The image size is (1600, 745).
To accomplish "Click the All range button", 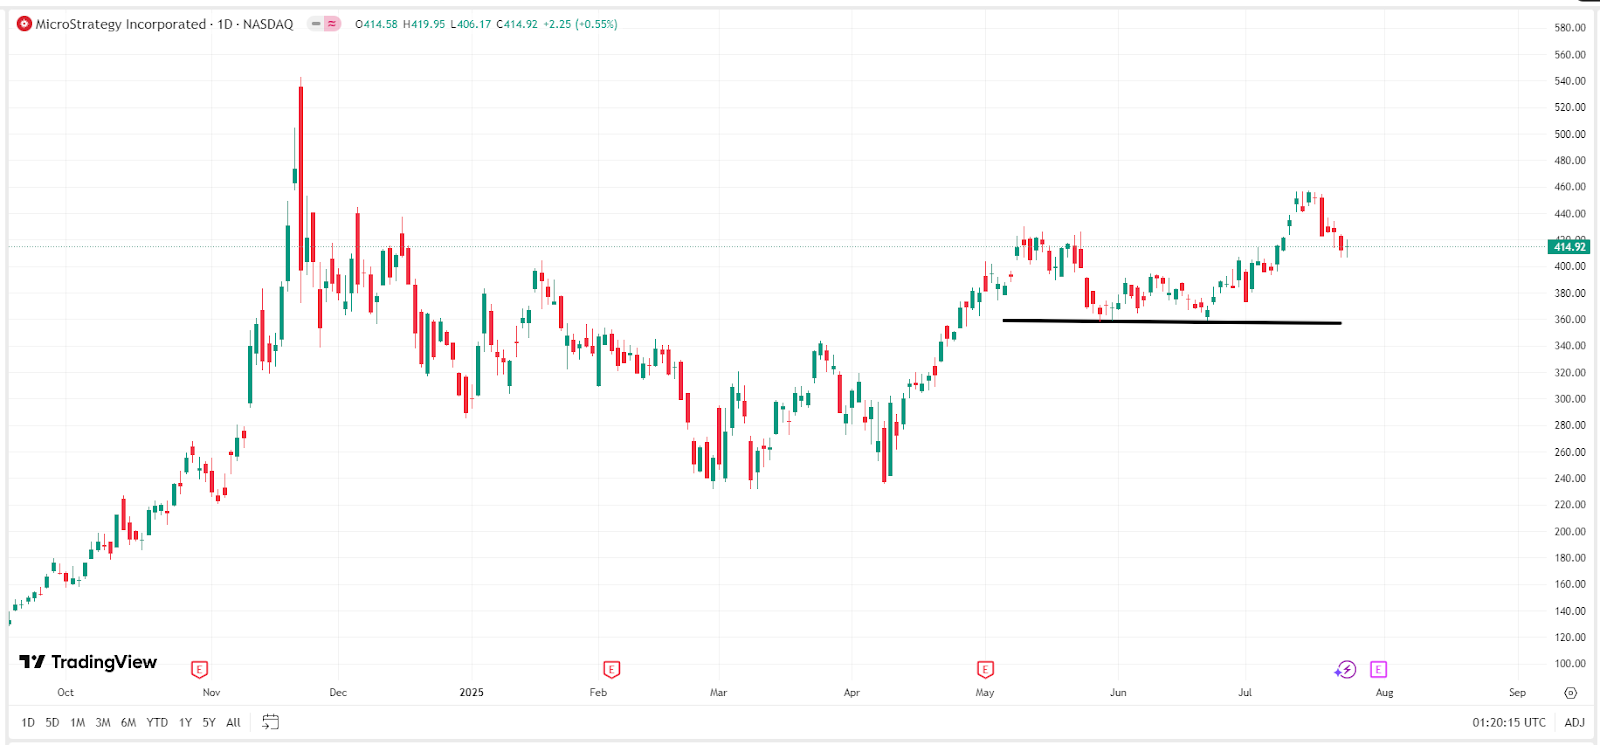I will [232, 722].
